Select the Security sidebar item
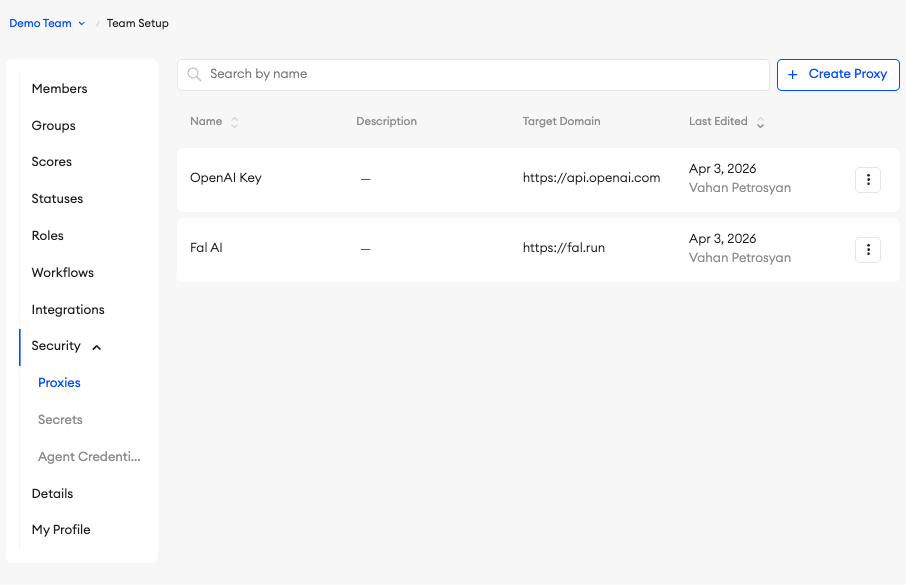The height and width of the screenshot is (585, 906). click(56, 346)
